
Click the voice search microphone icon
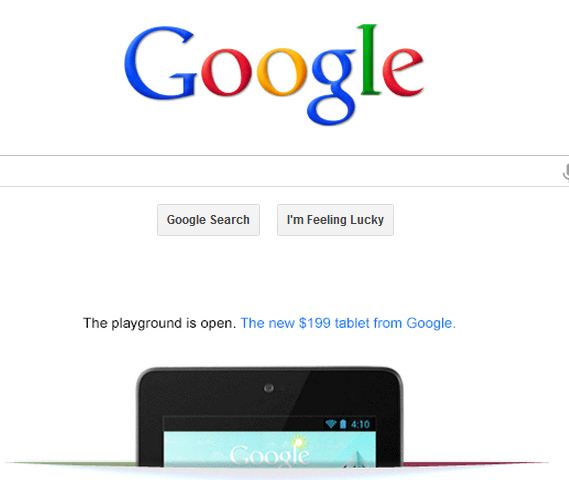click(x=566, y=172)
